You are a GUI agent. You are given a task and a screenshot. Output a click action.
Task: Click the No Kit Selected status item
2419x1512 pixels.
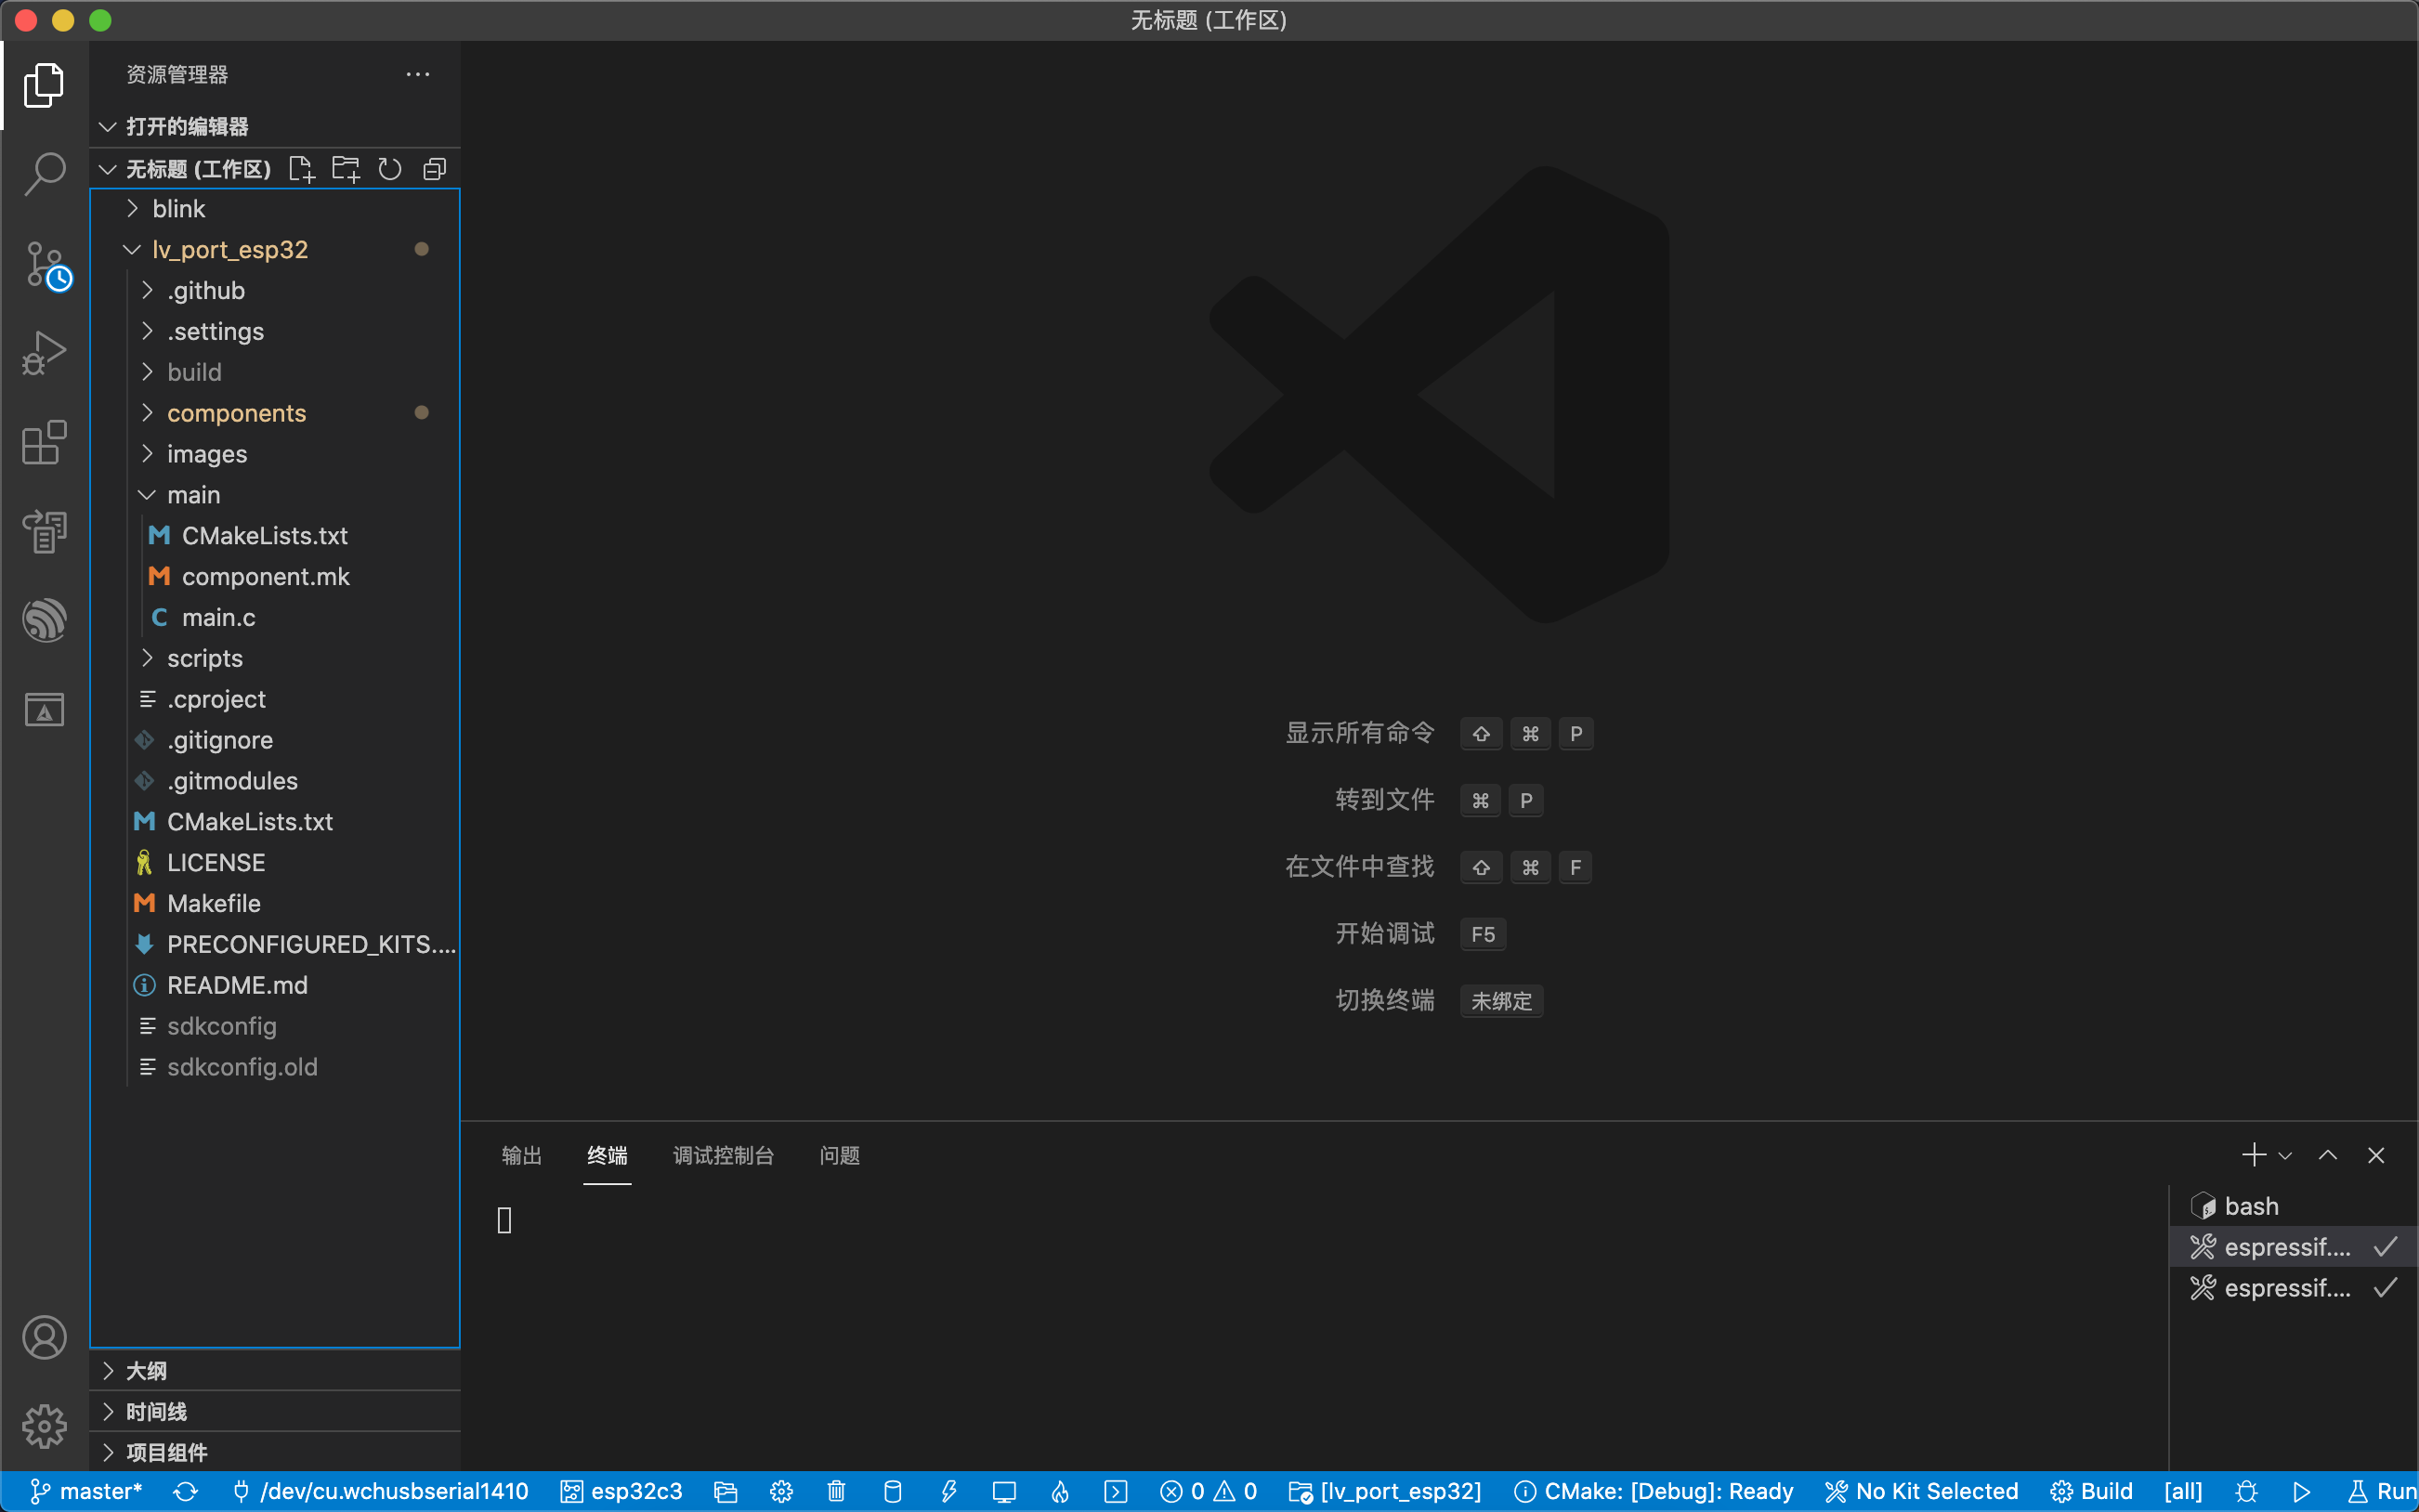click(1922, 1492)
